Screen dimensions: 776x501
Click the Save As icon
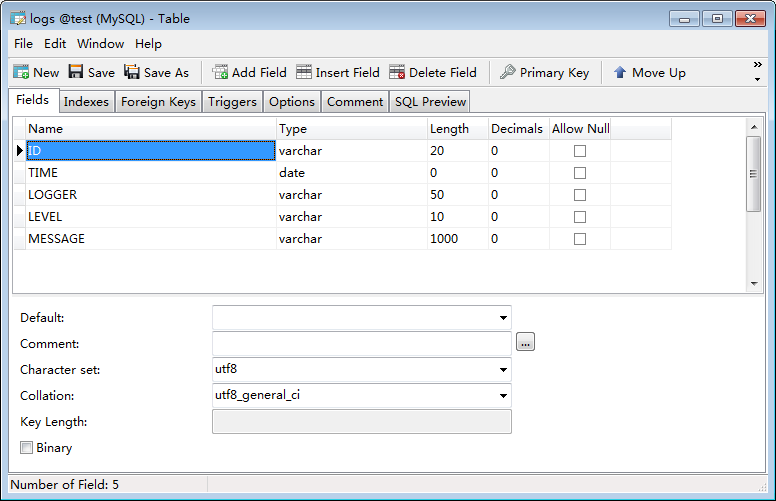(x=132, y=72)
